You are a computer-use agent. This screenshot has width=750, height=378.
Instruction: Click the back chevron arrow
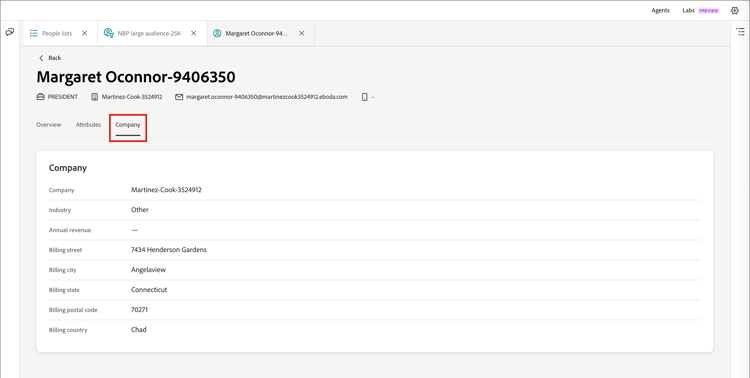point(41,58)
